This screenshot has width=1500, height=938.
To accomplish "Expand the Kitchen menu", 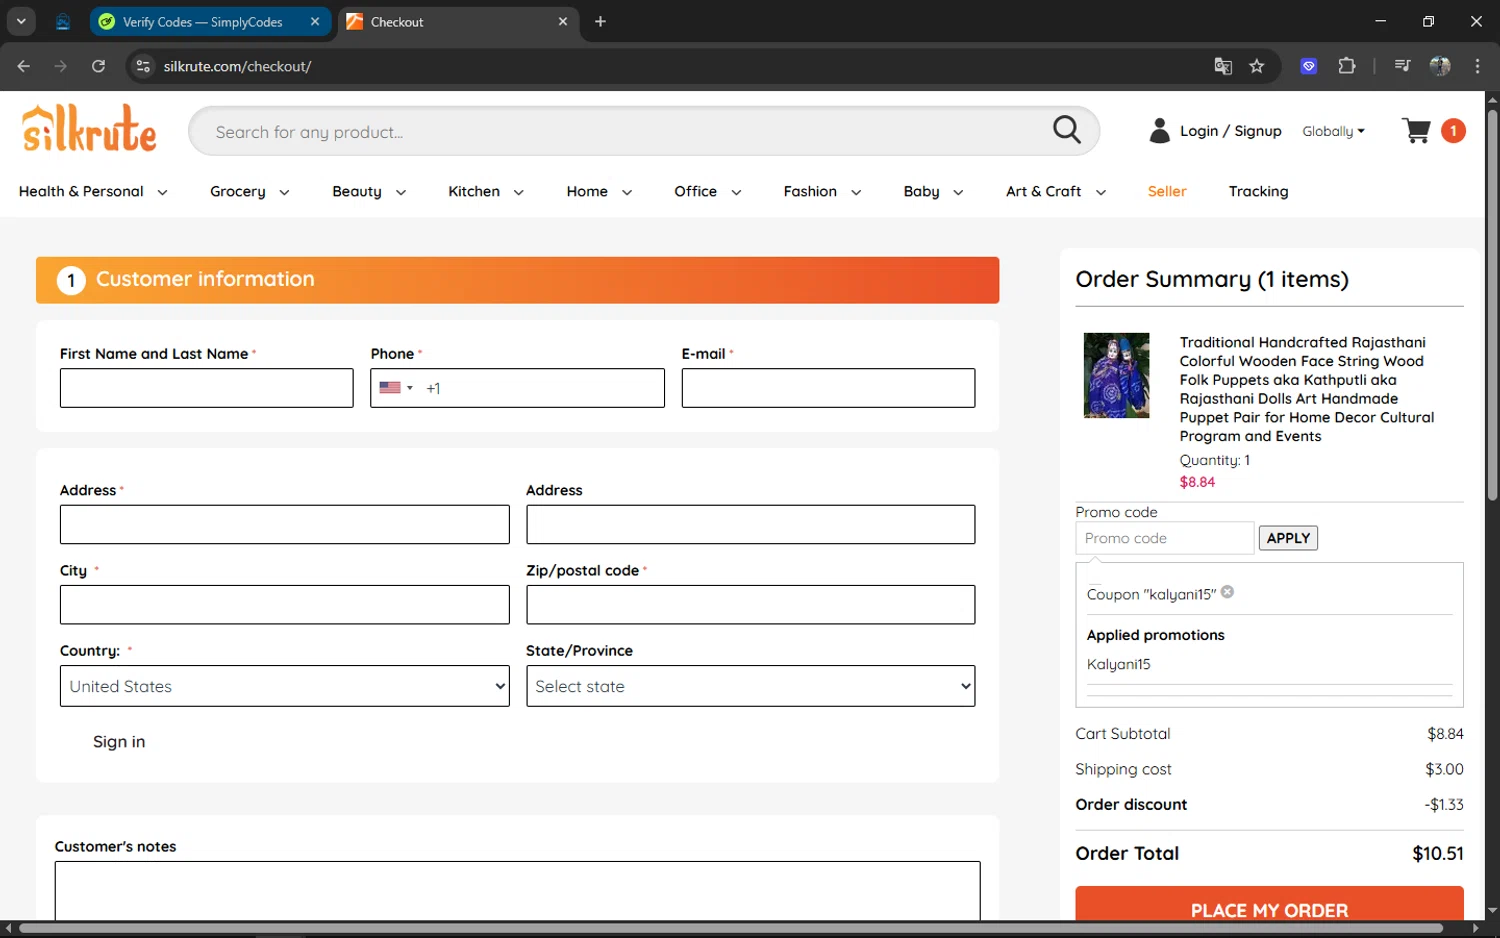I will pos(486,191).
